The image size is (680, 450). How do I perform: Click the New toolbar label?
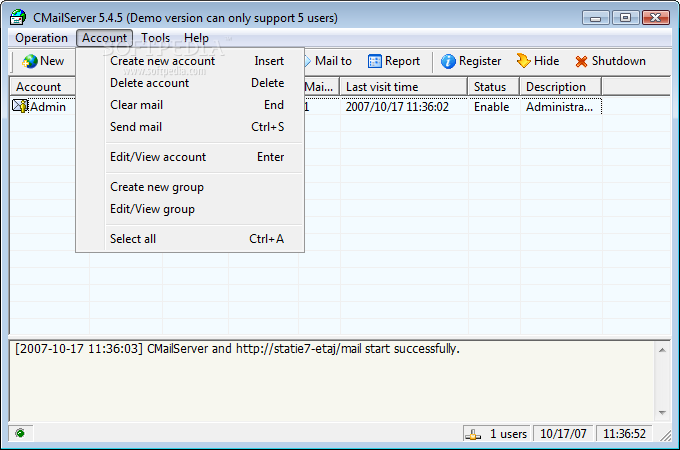[52, 61]
